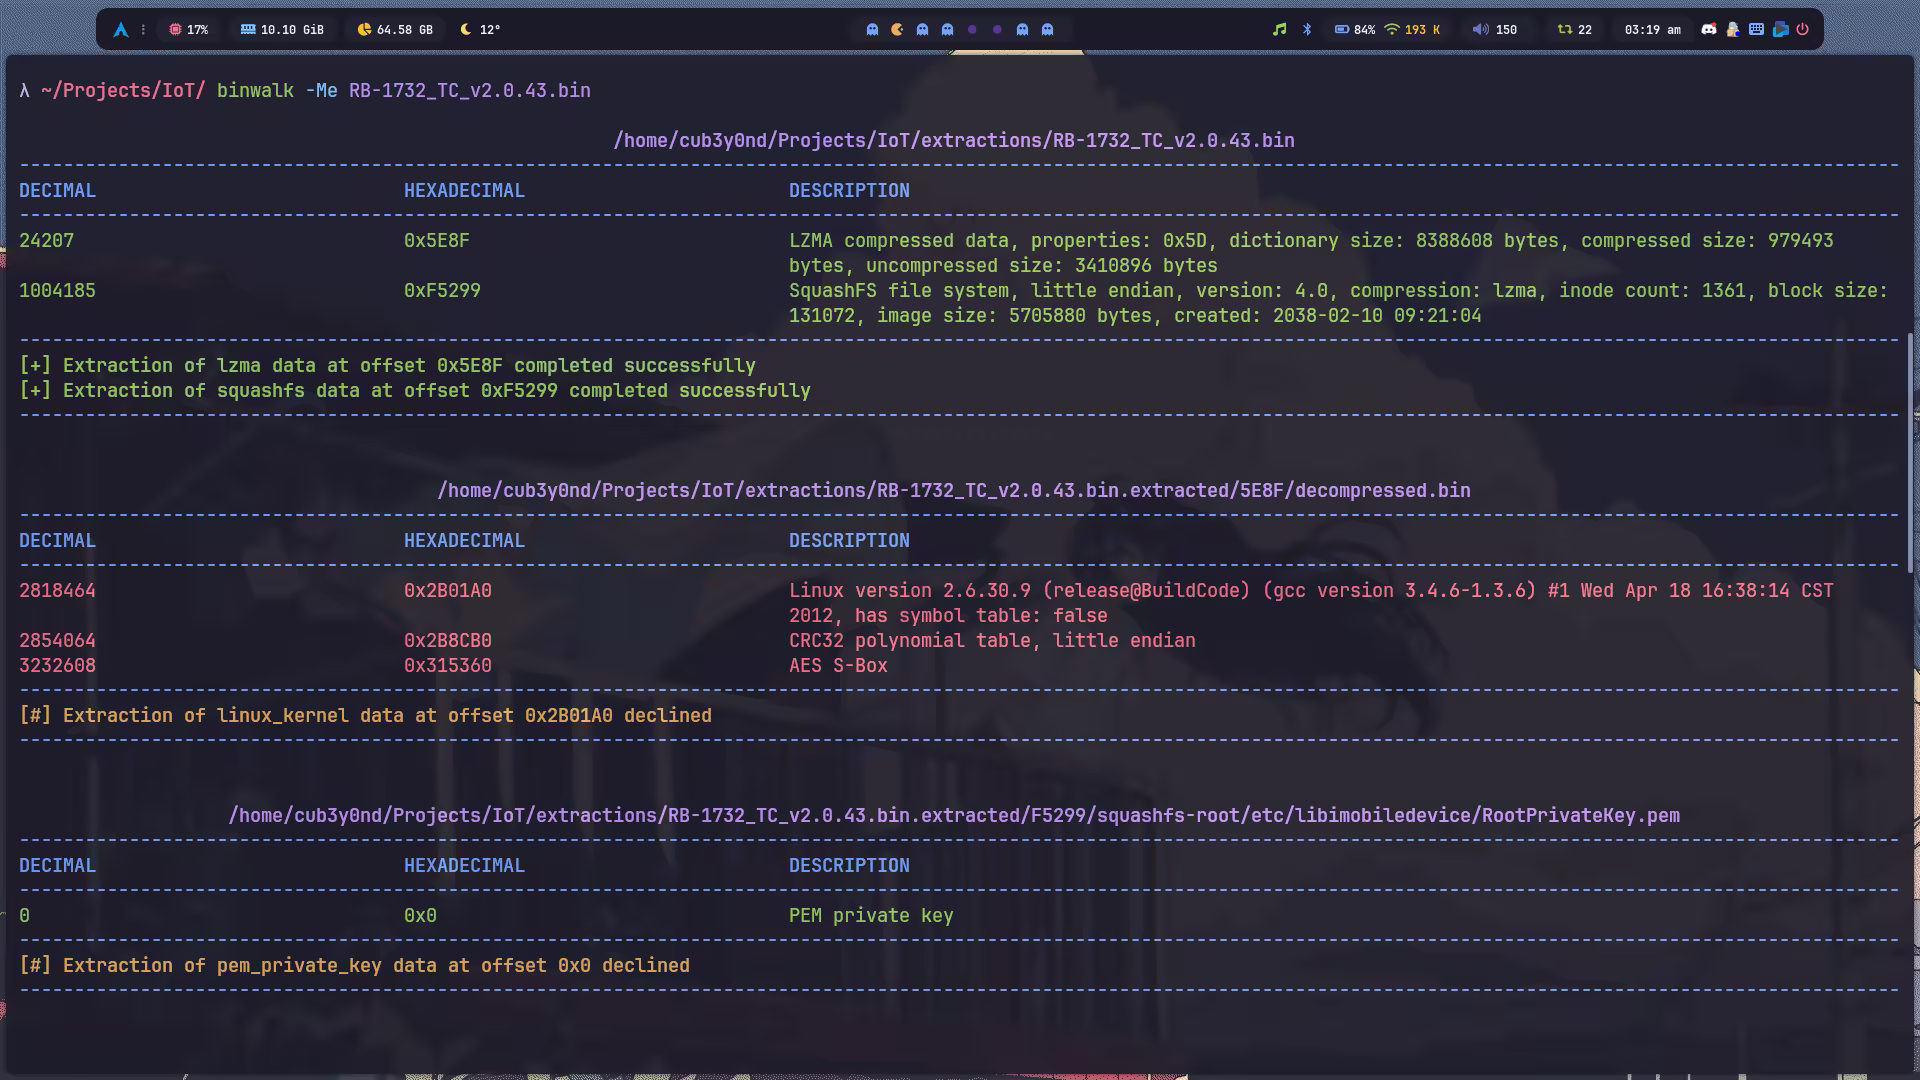Click the battery 84% indicator
The width and height of the screenshot is (1920, 1080).
[x=1355, y=30]
